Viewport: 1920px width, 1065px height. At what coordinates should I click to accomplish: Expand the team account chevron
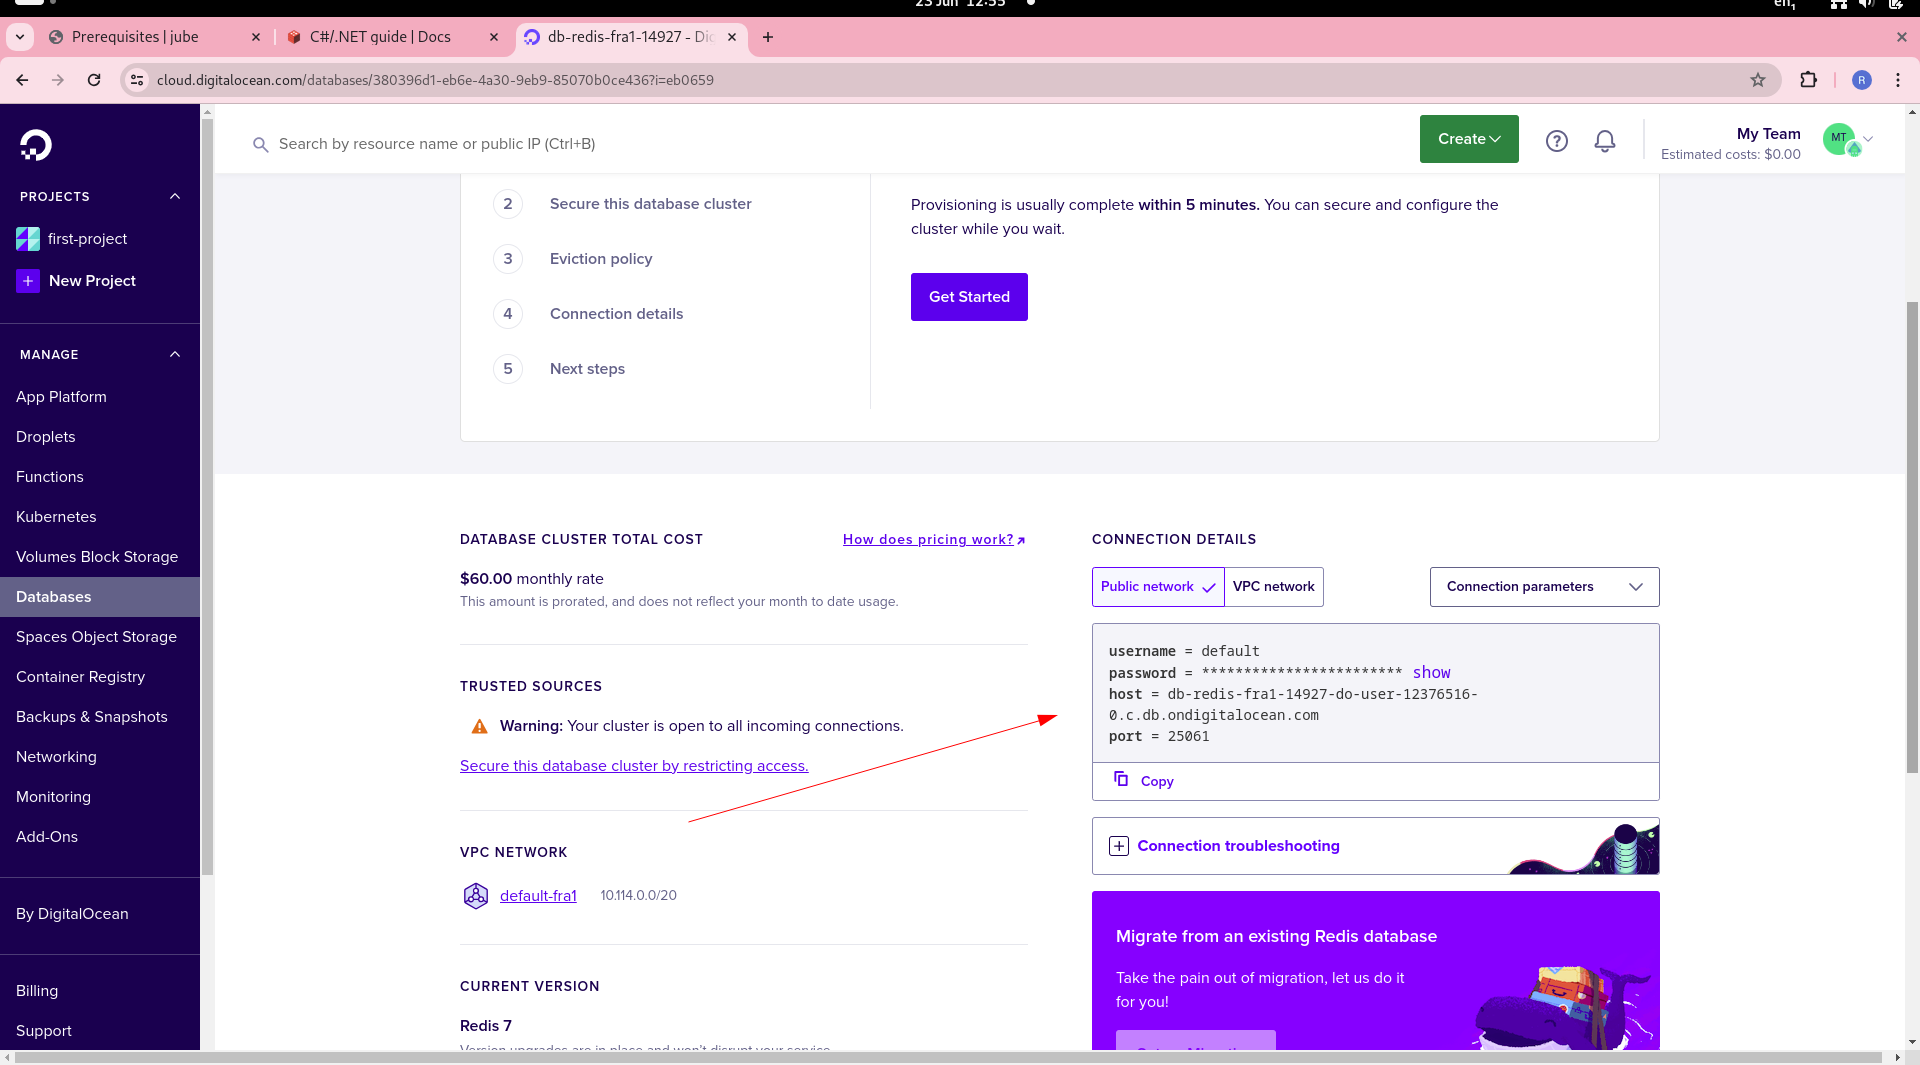(1868, 140)
